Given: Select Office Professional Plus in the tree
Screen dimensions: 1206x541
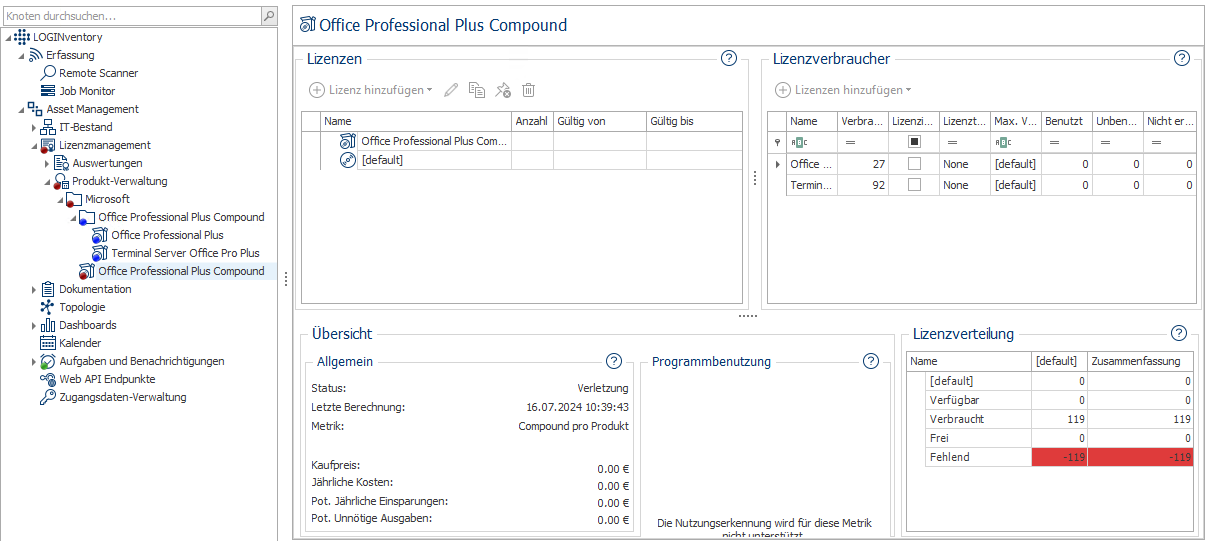Looking at the screenshot, I should 167,235.
